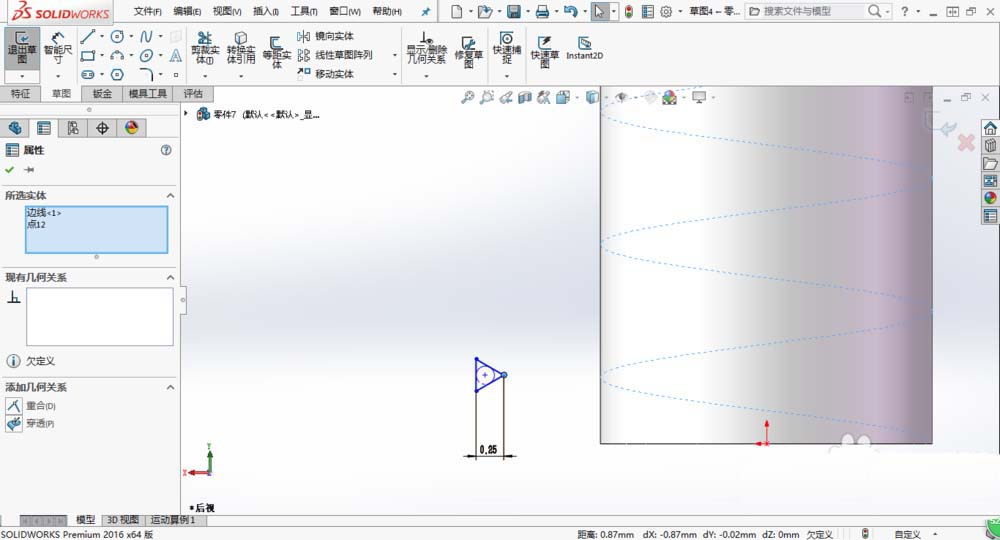This screenshot has height=540, width=1000.
Task: Open the Trim Entities dropdown arrow
Action: 205,77
